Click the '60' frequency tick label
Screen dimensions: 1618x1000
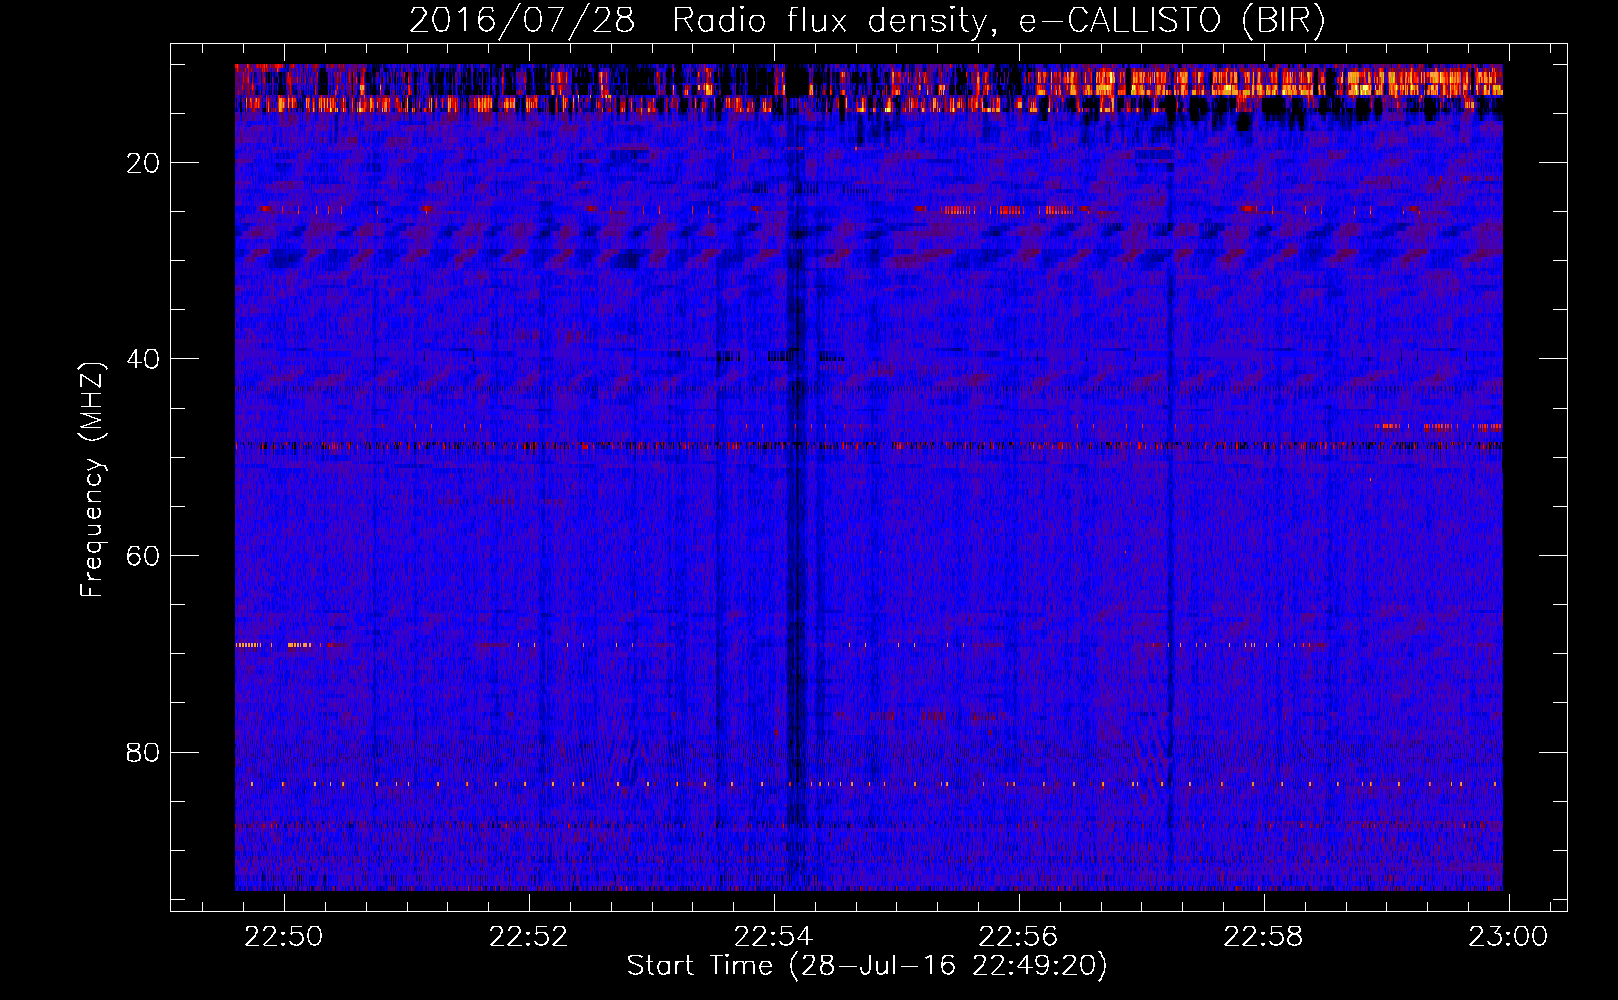point(144,556)
